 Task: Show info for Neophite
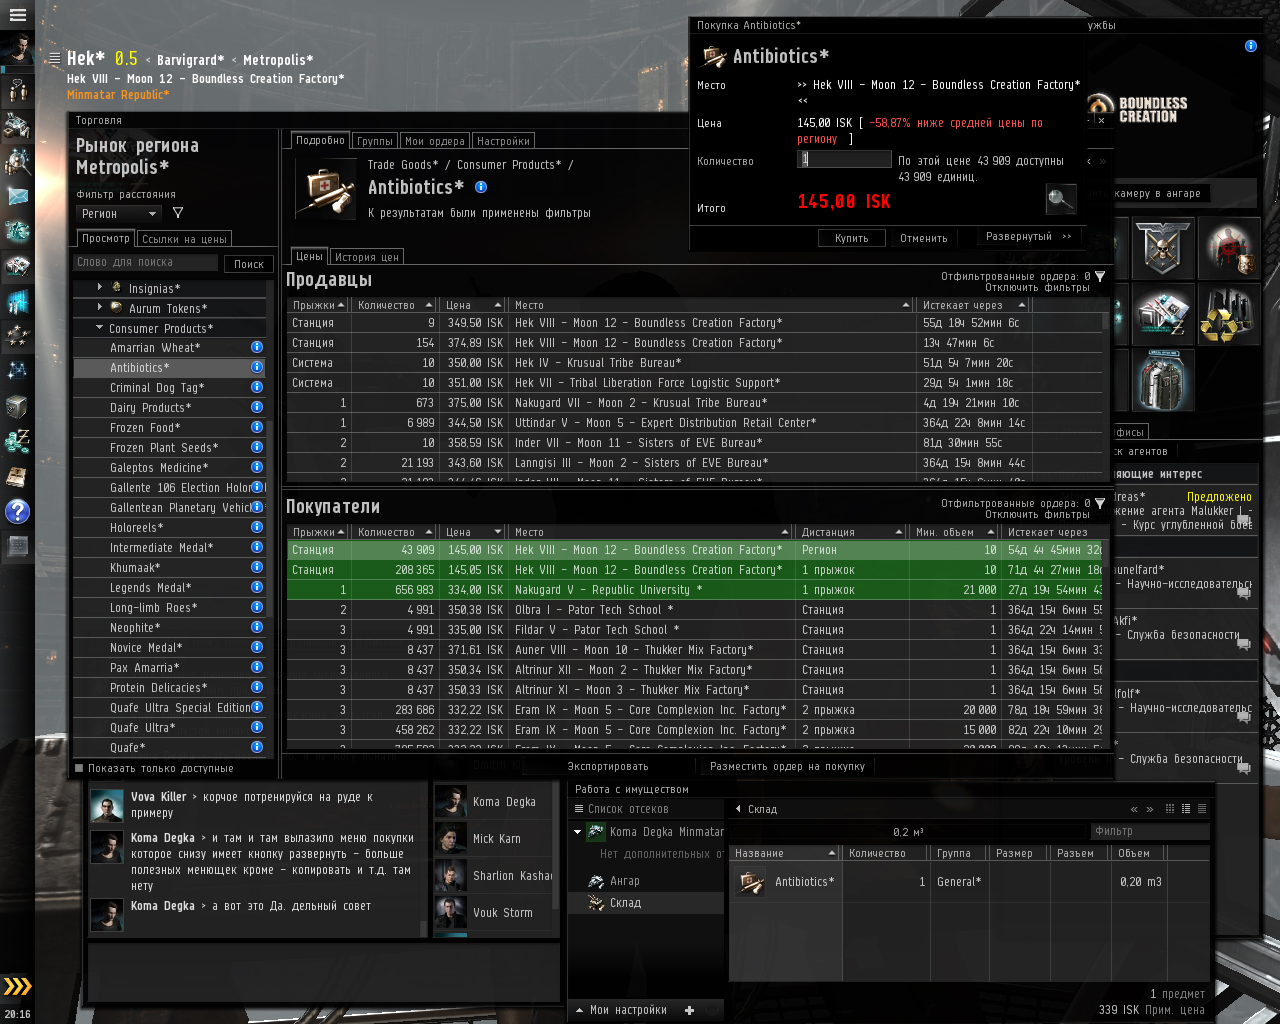click(257, 627)
